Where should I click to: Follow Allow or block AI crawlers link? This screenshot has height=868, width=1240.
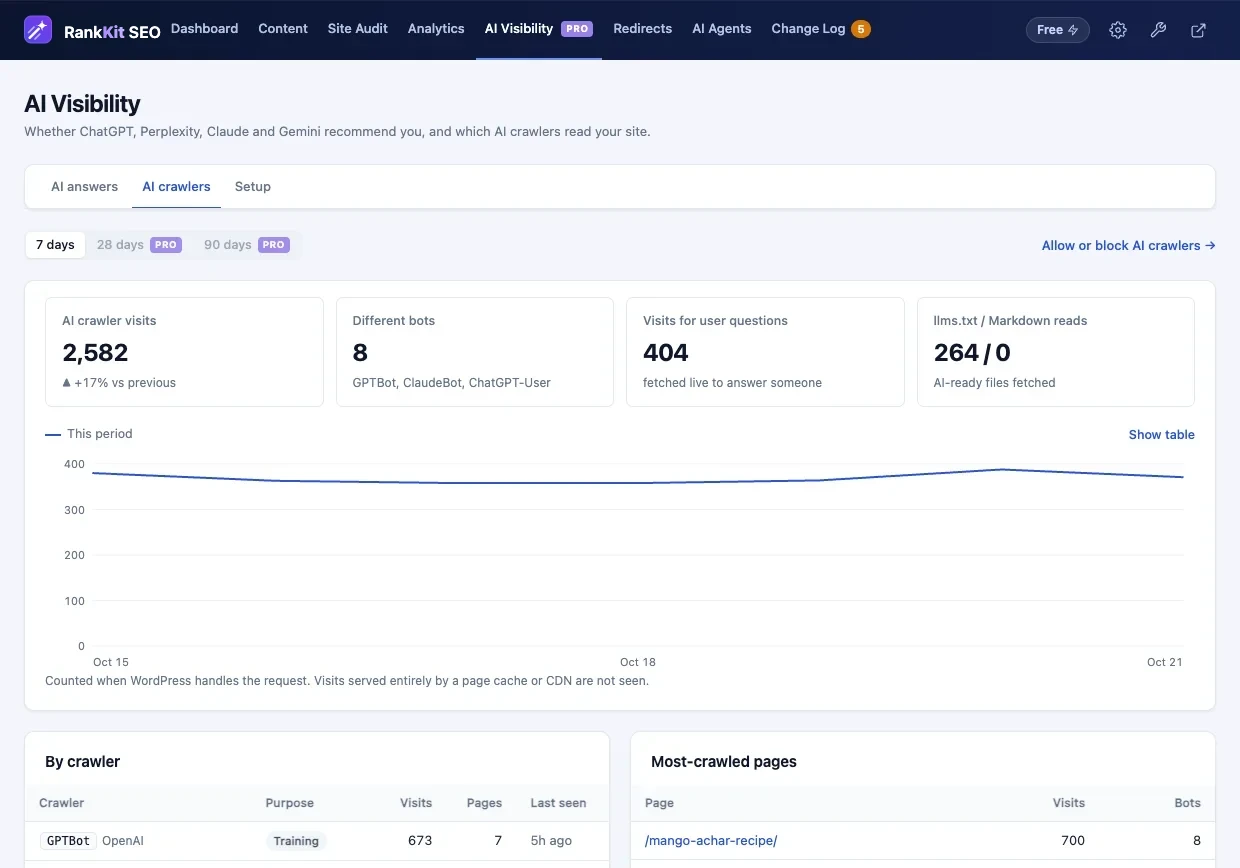click(x=1128, y=245)
